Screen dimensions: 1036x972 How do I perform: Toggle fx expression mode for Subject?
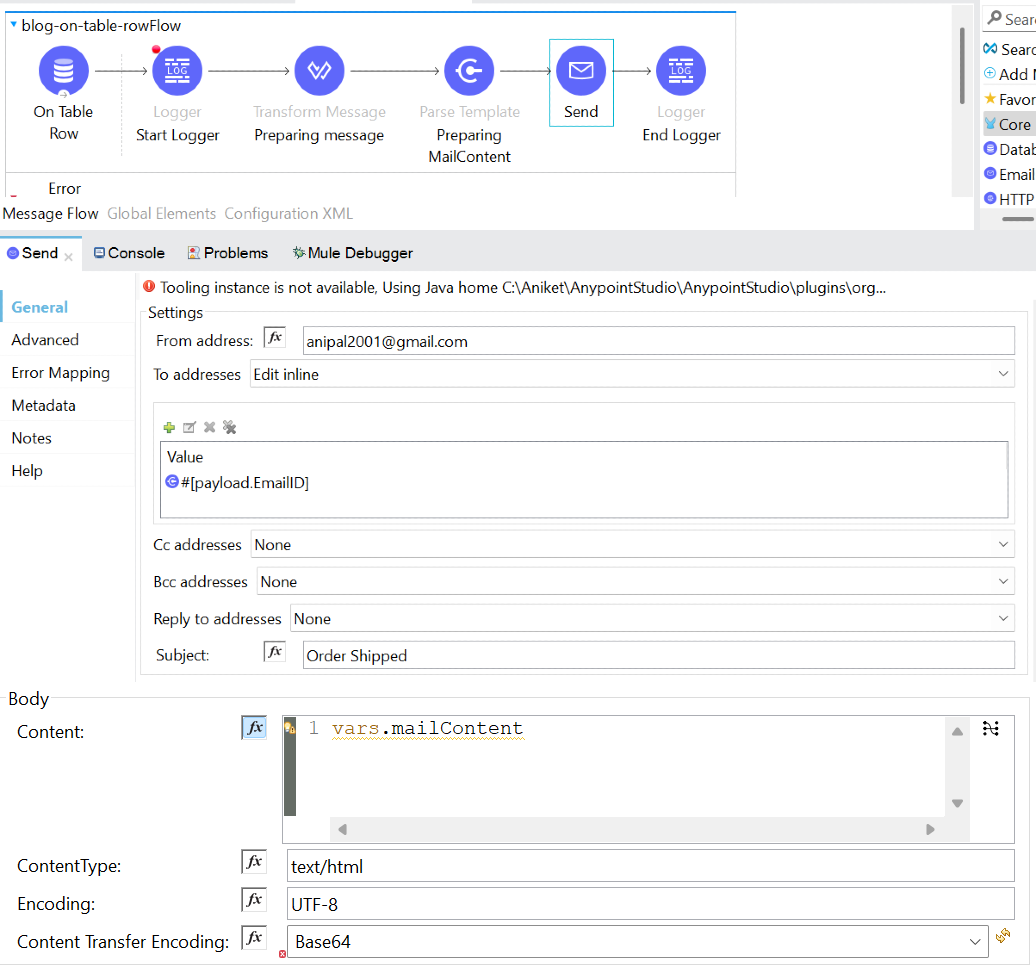275,652
